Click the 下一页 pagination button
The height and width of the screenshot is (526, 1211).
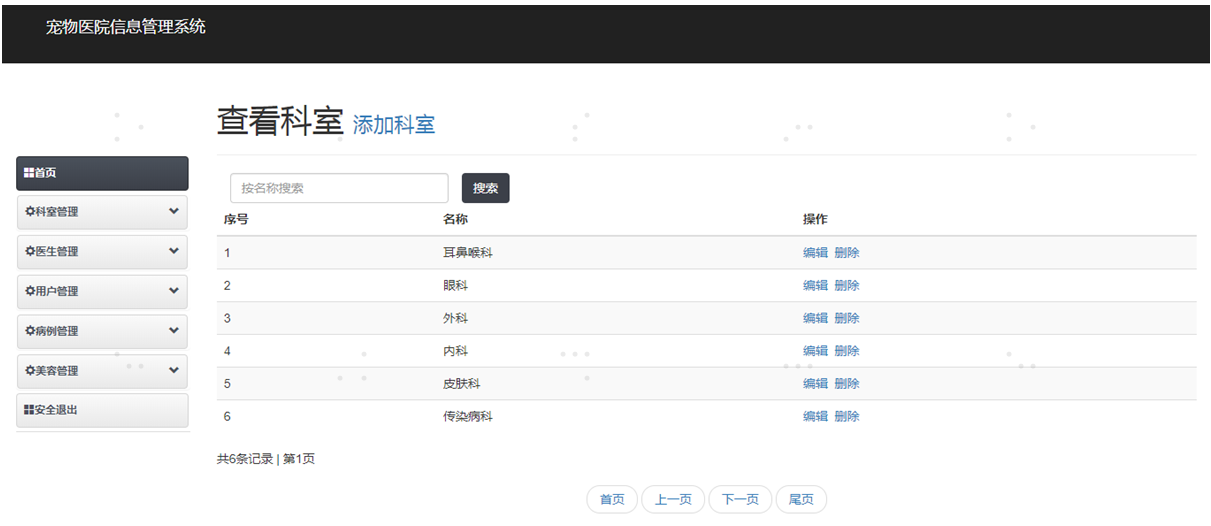tap(740, 500)
